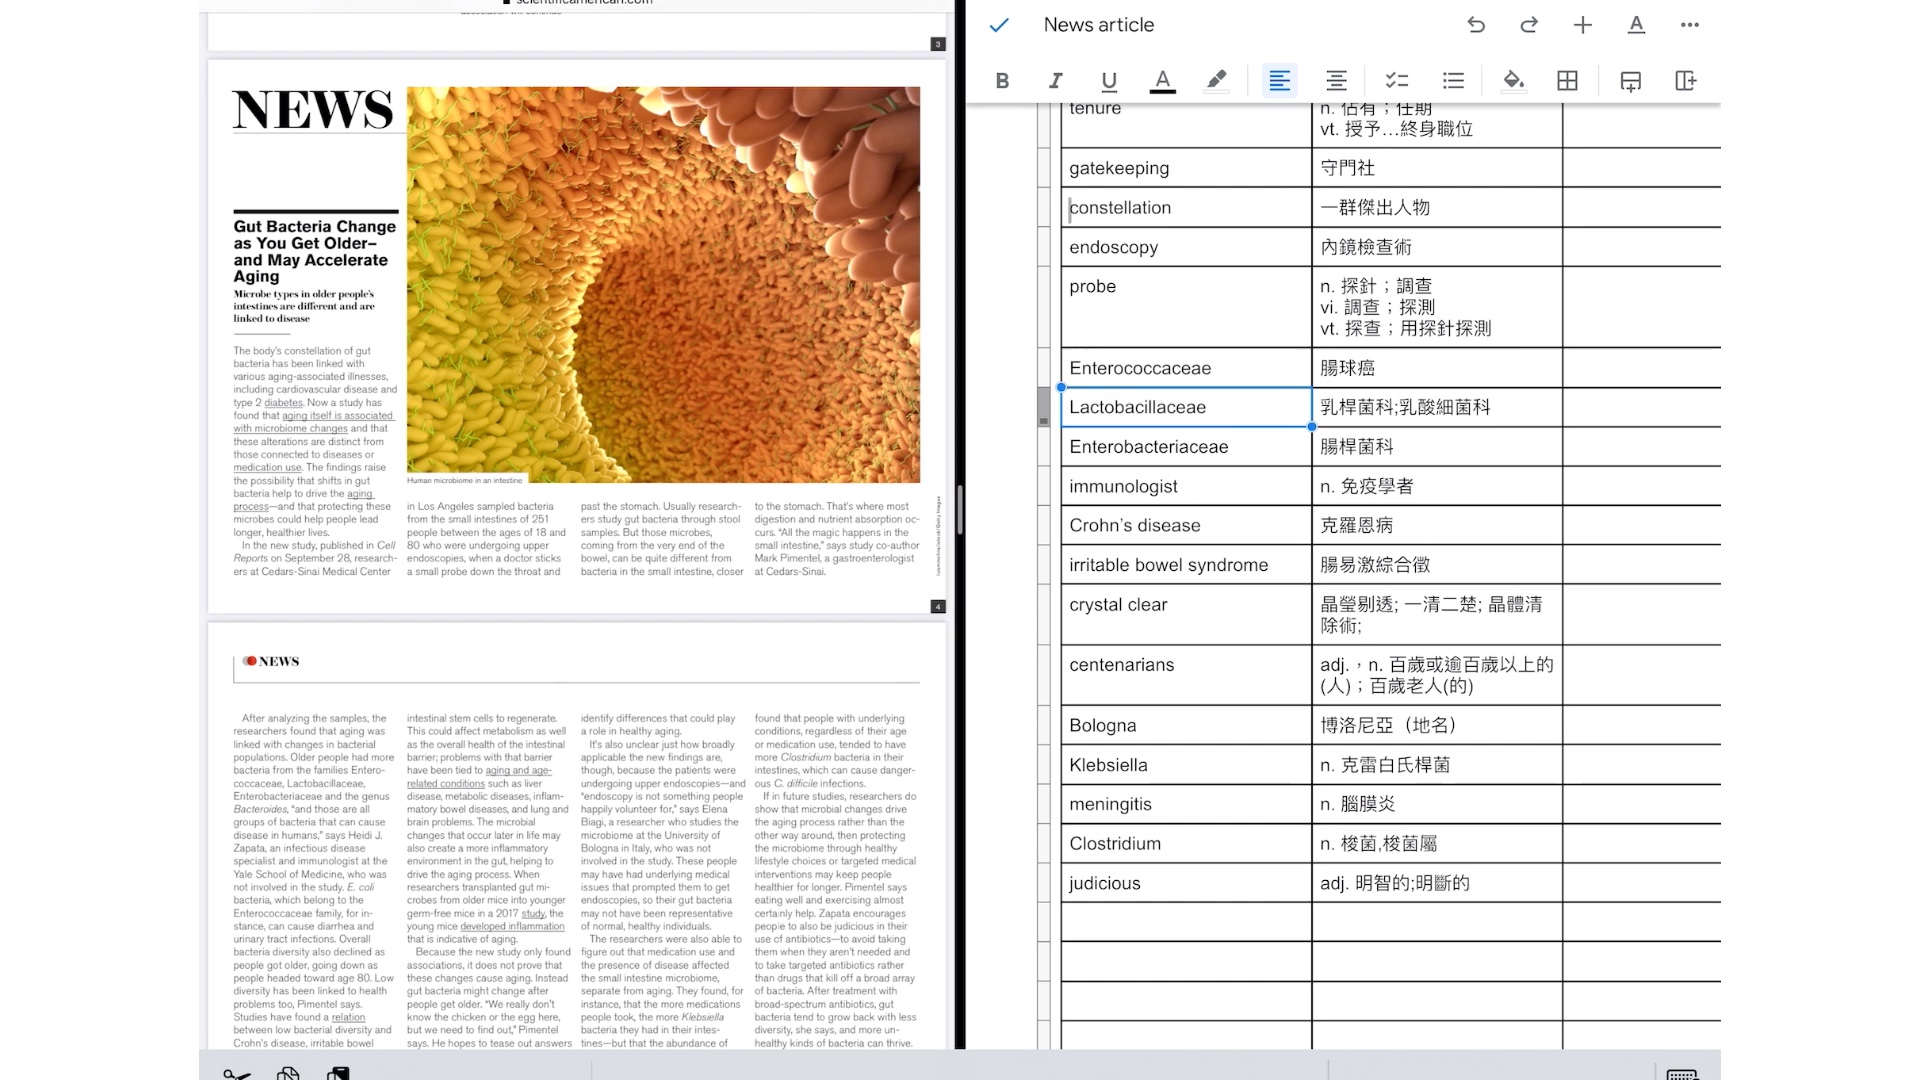Open the insert plus menu
The height and width of the screenshot is (1080, 1920).
1582,25
